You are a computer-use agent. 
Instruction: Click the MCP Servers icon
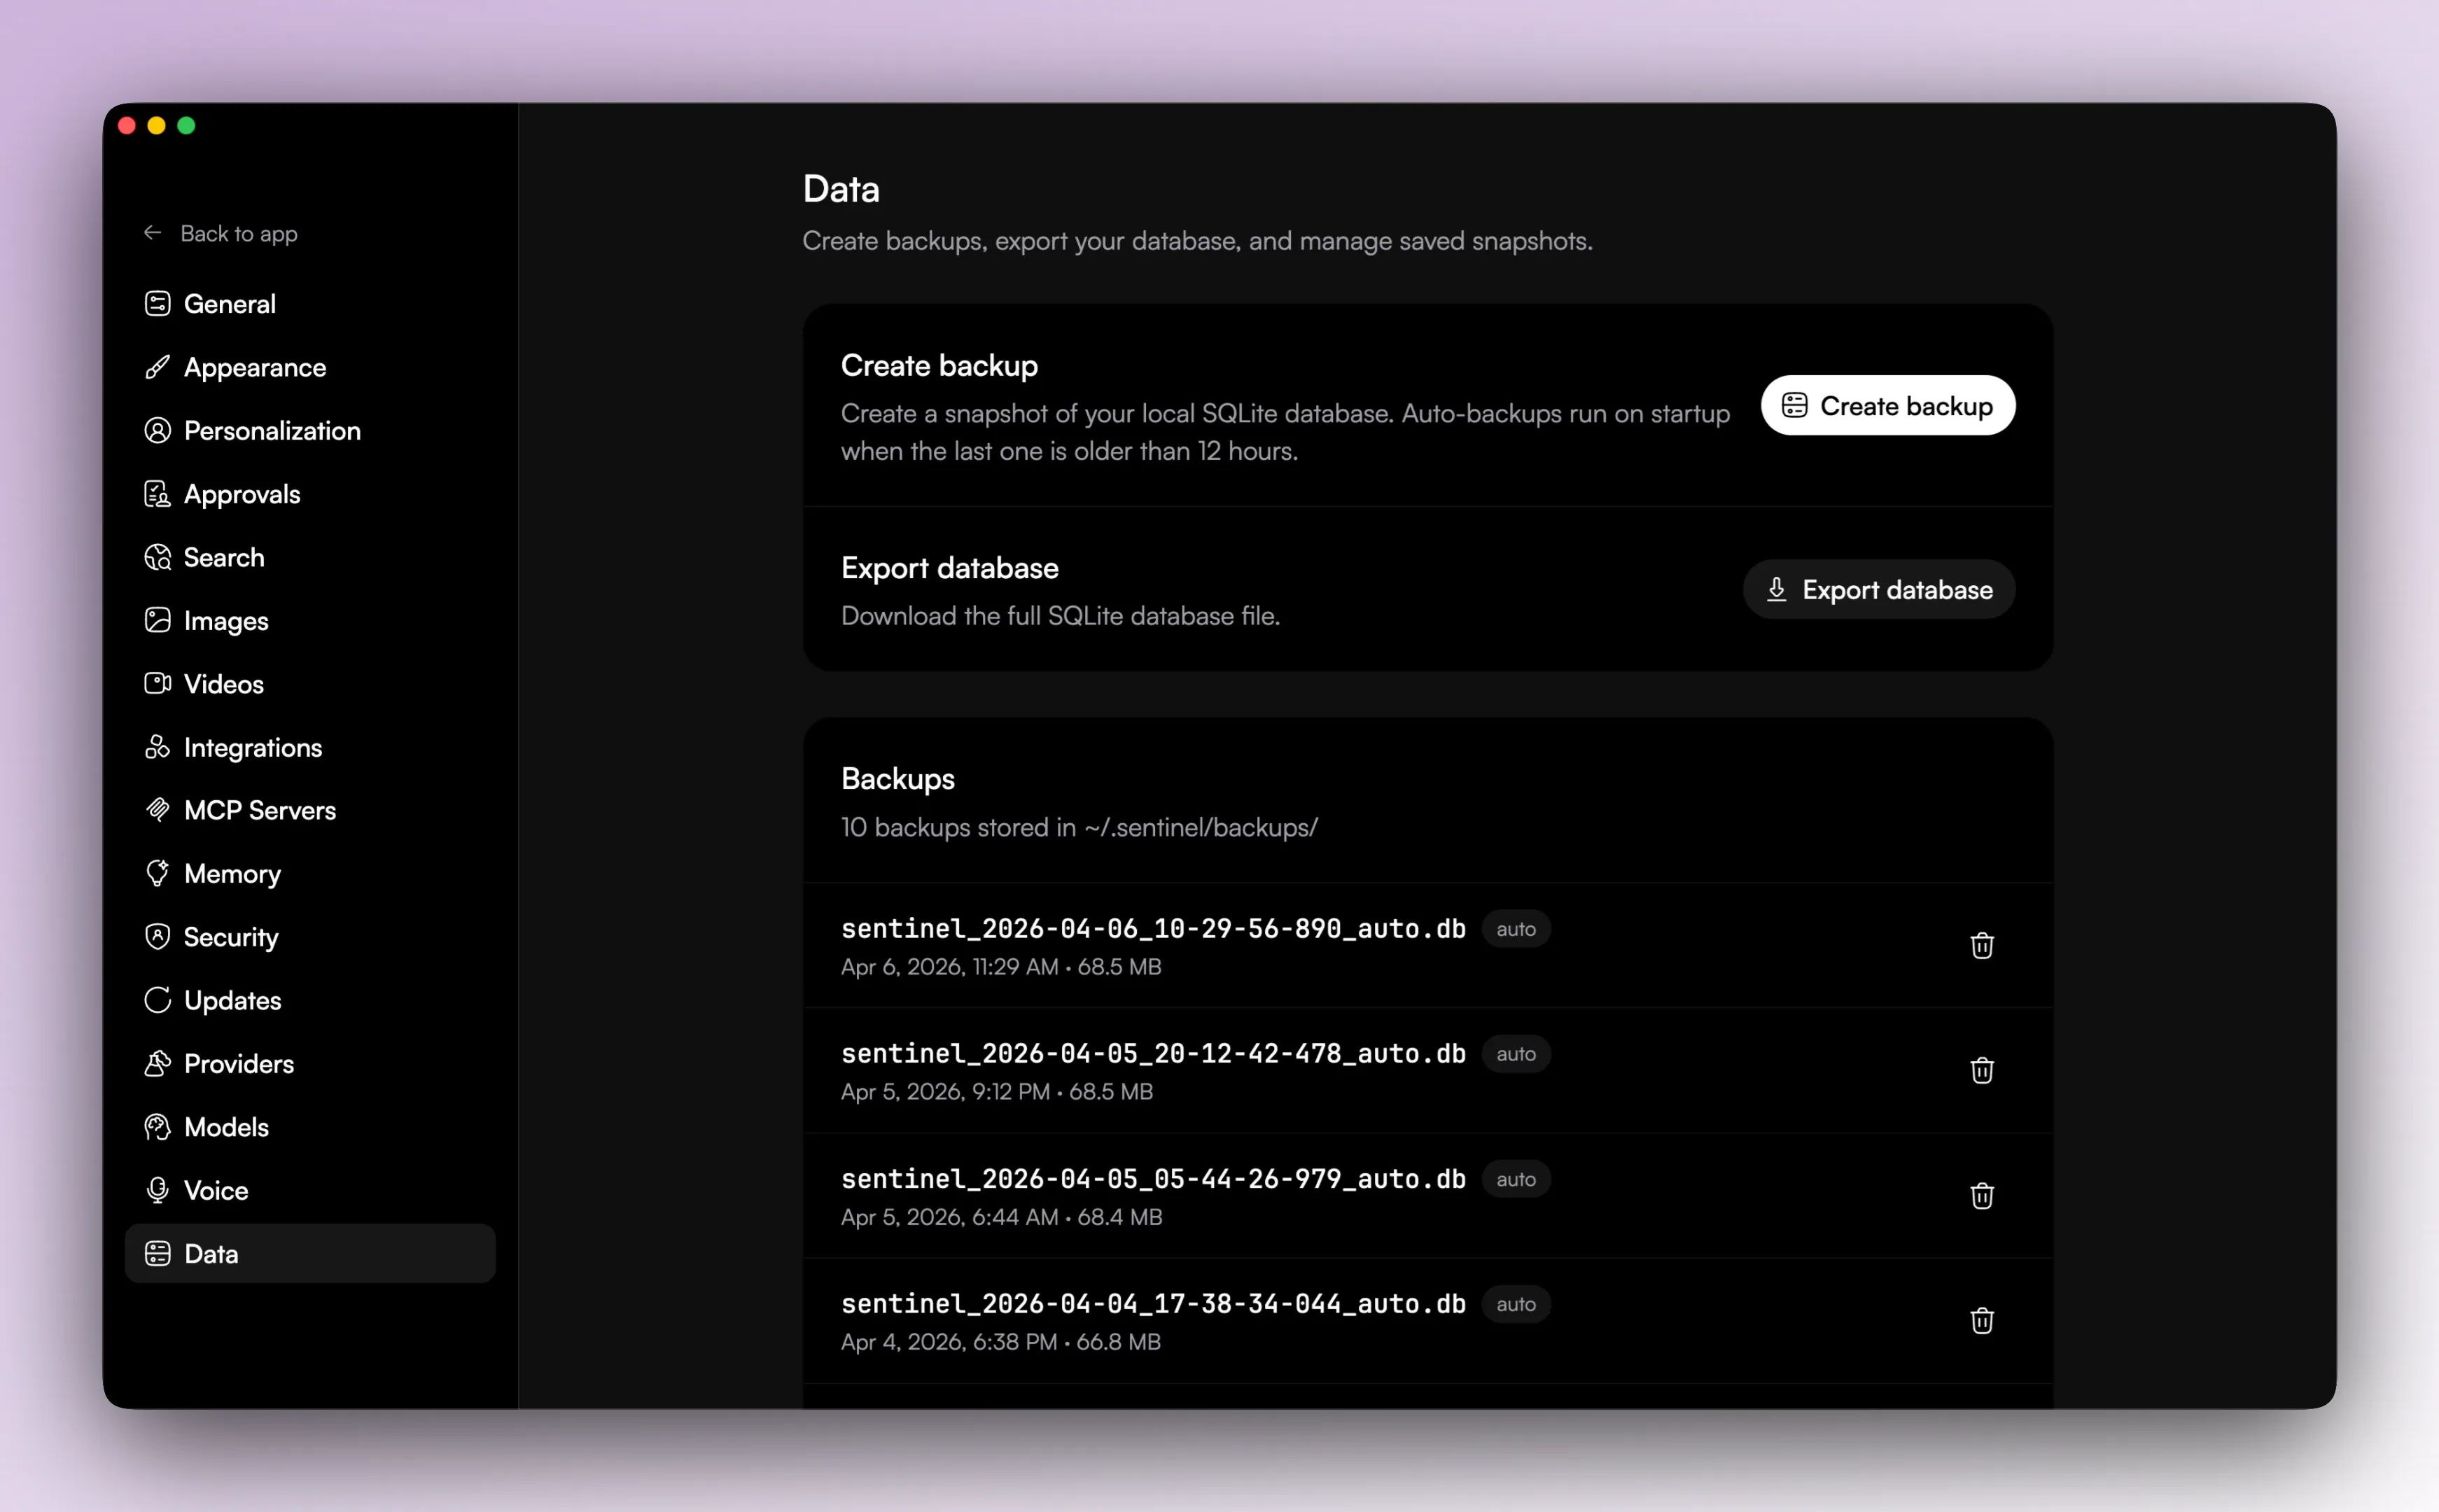coord(157,810)
